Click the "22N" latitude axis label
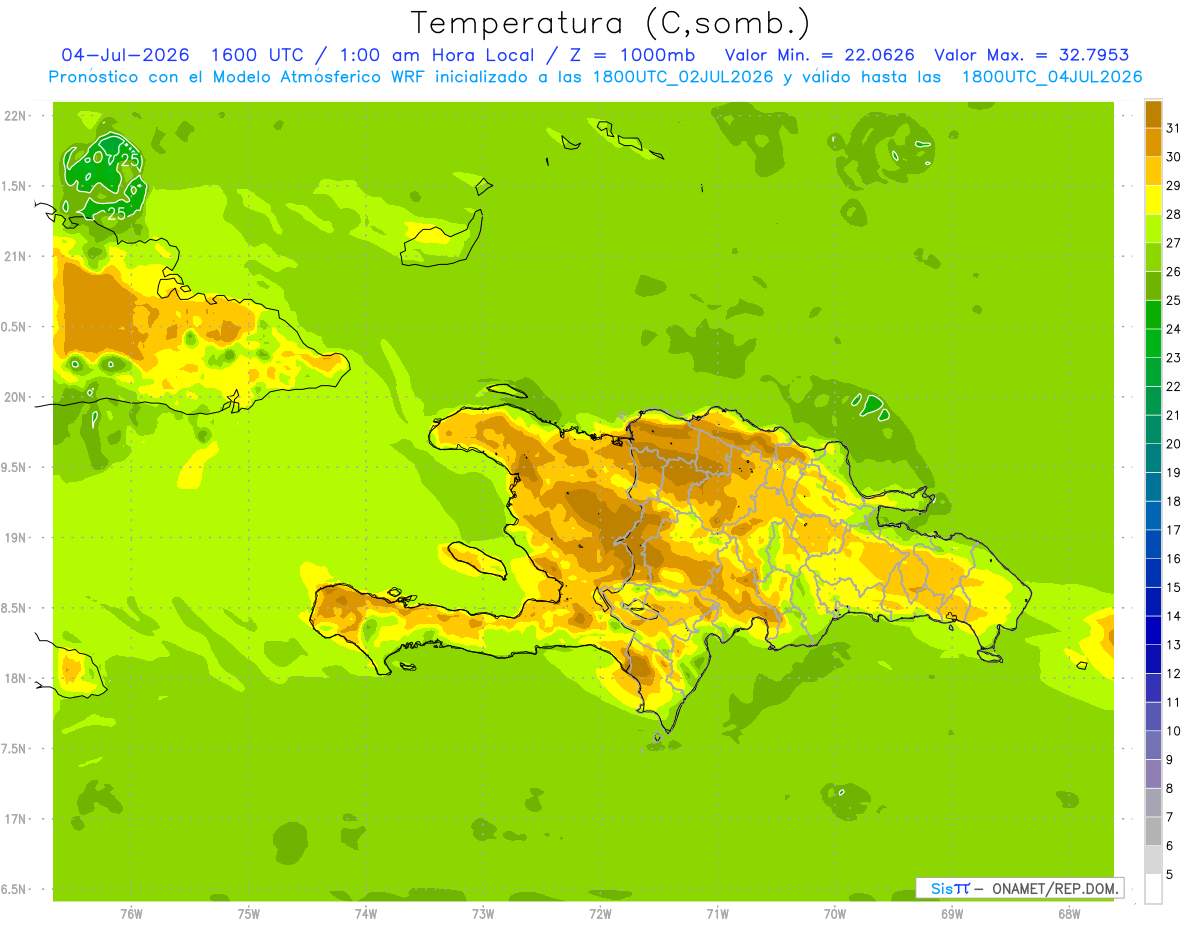Image resolution: width=1200 pixels, height=927 pixels. tap(14, 116)
